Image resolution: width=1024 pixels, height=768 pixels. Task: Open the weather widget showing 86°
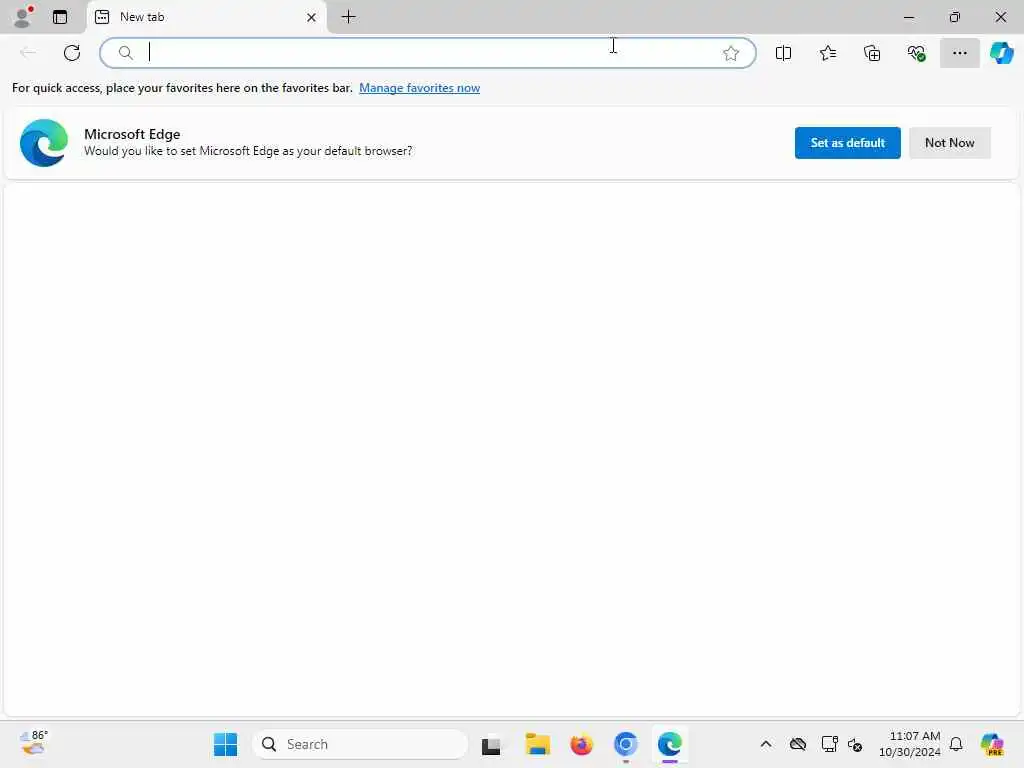(33, 743)
